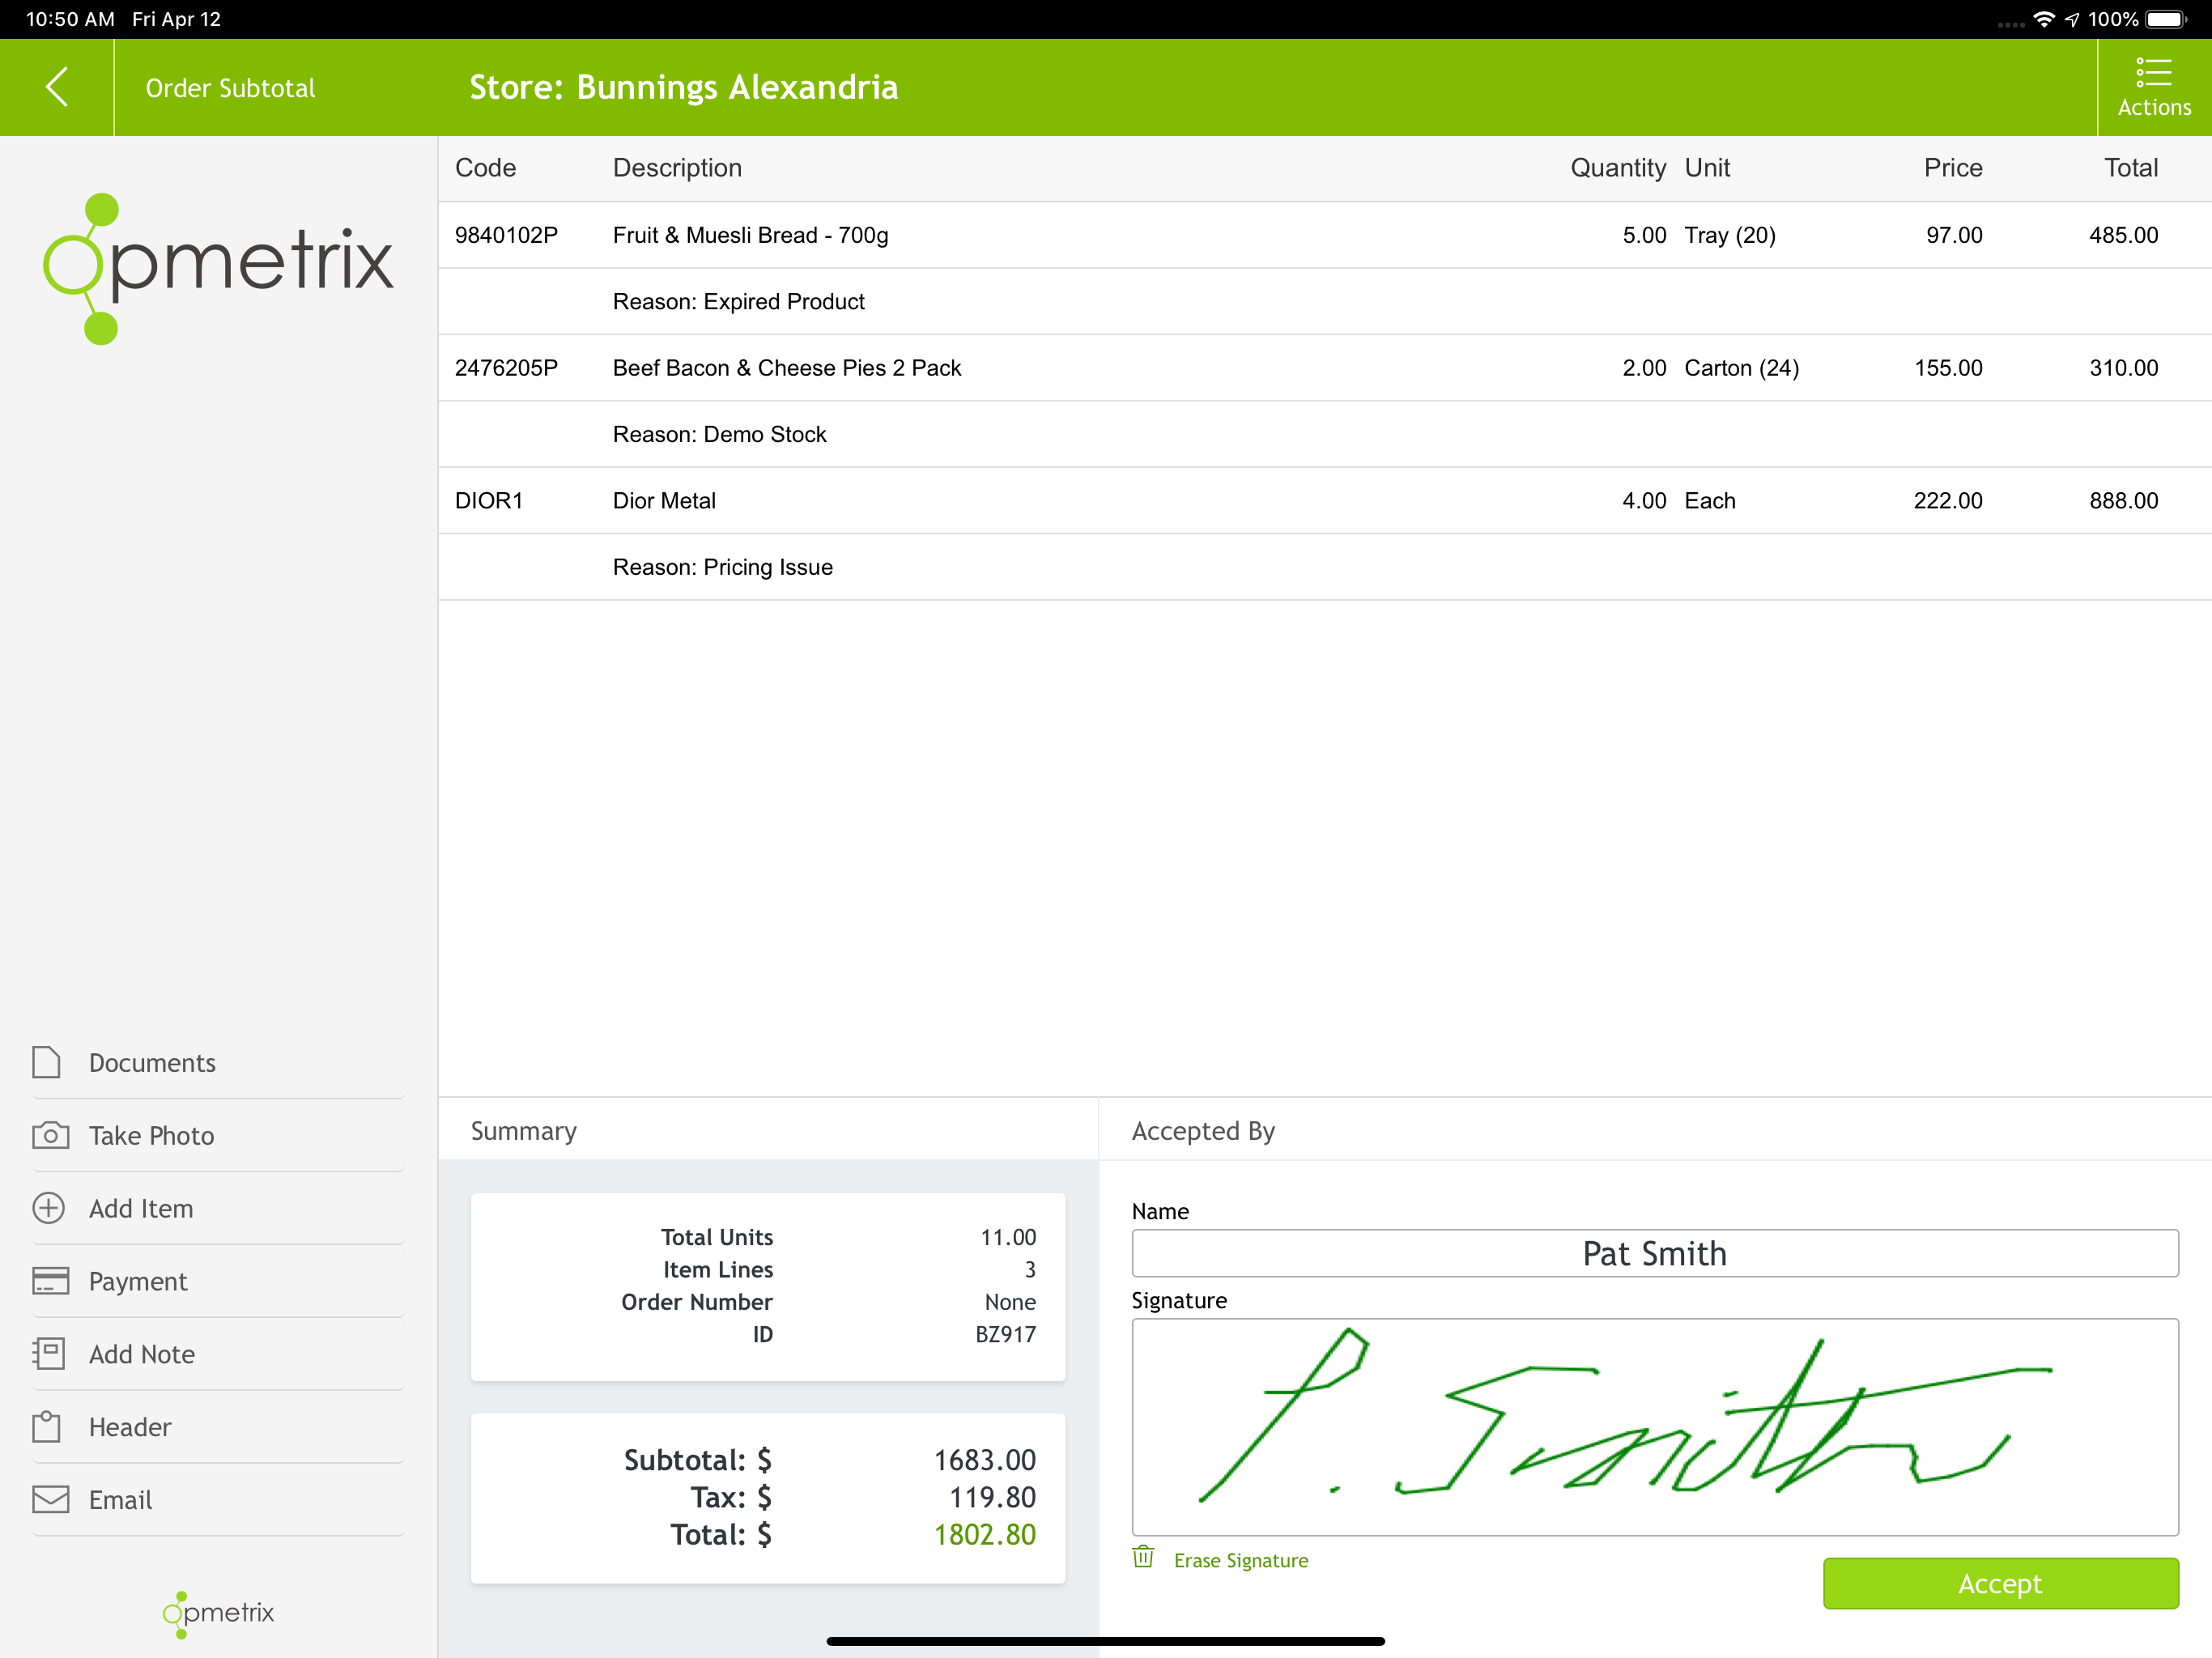Click the Tray (20) unit cell
The height and width of the screenshot is (1658, 2212).
point(1729,235)
